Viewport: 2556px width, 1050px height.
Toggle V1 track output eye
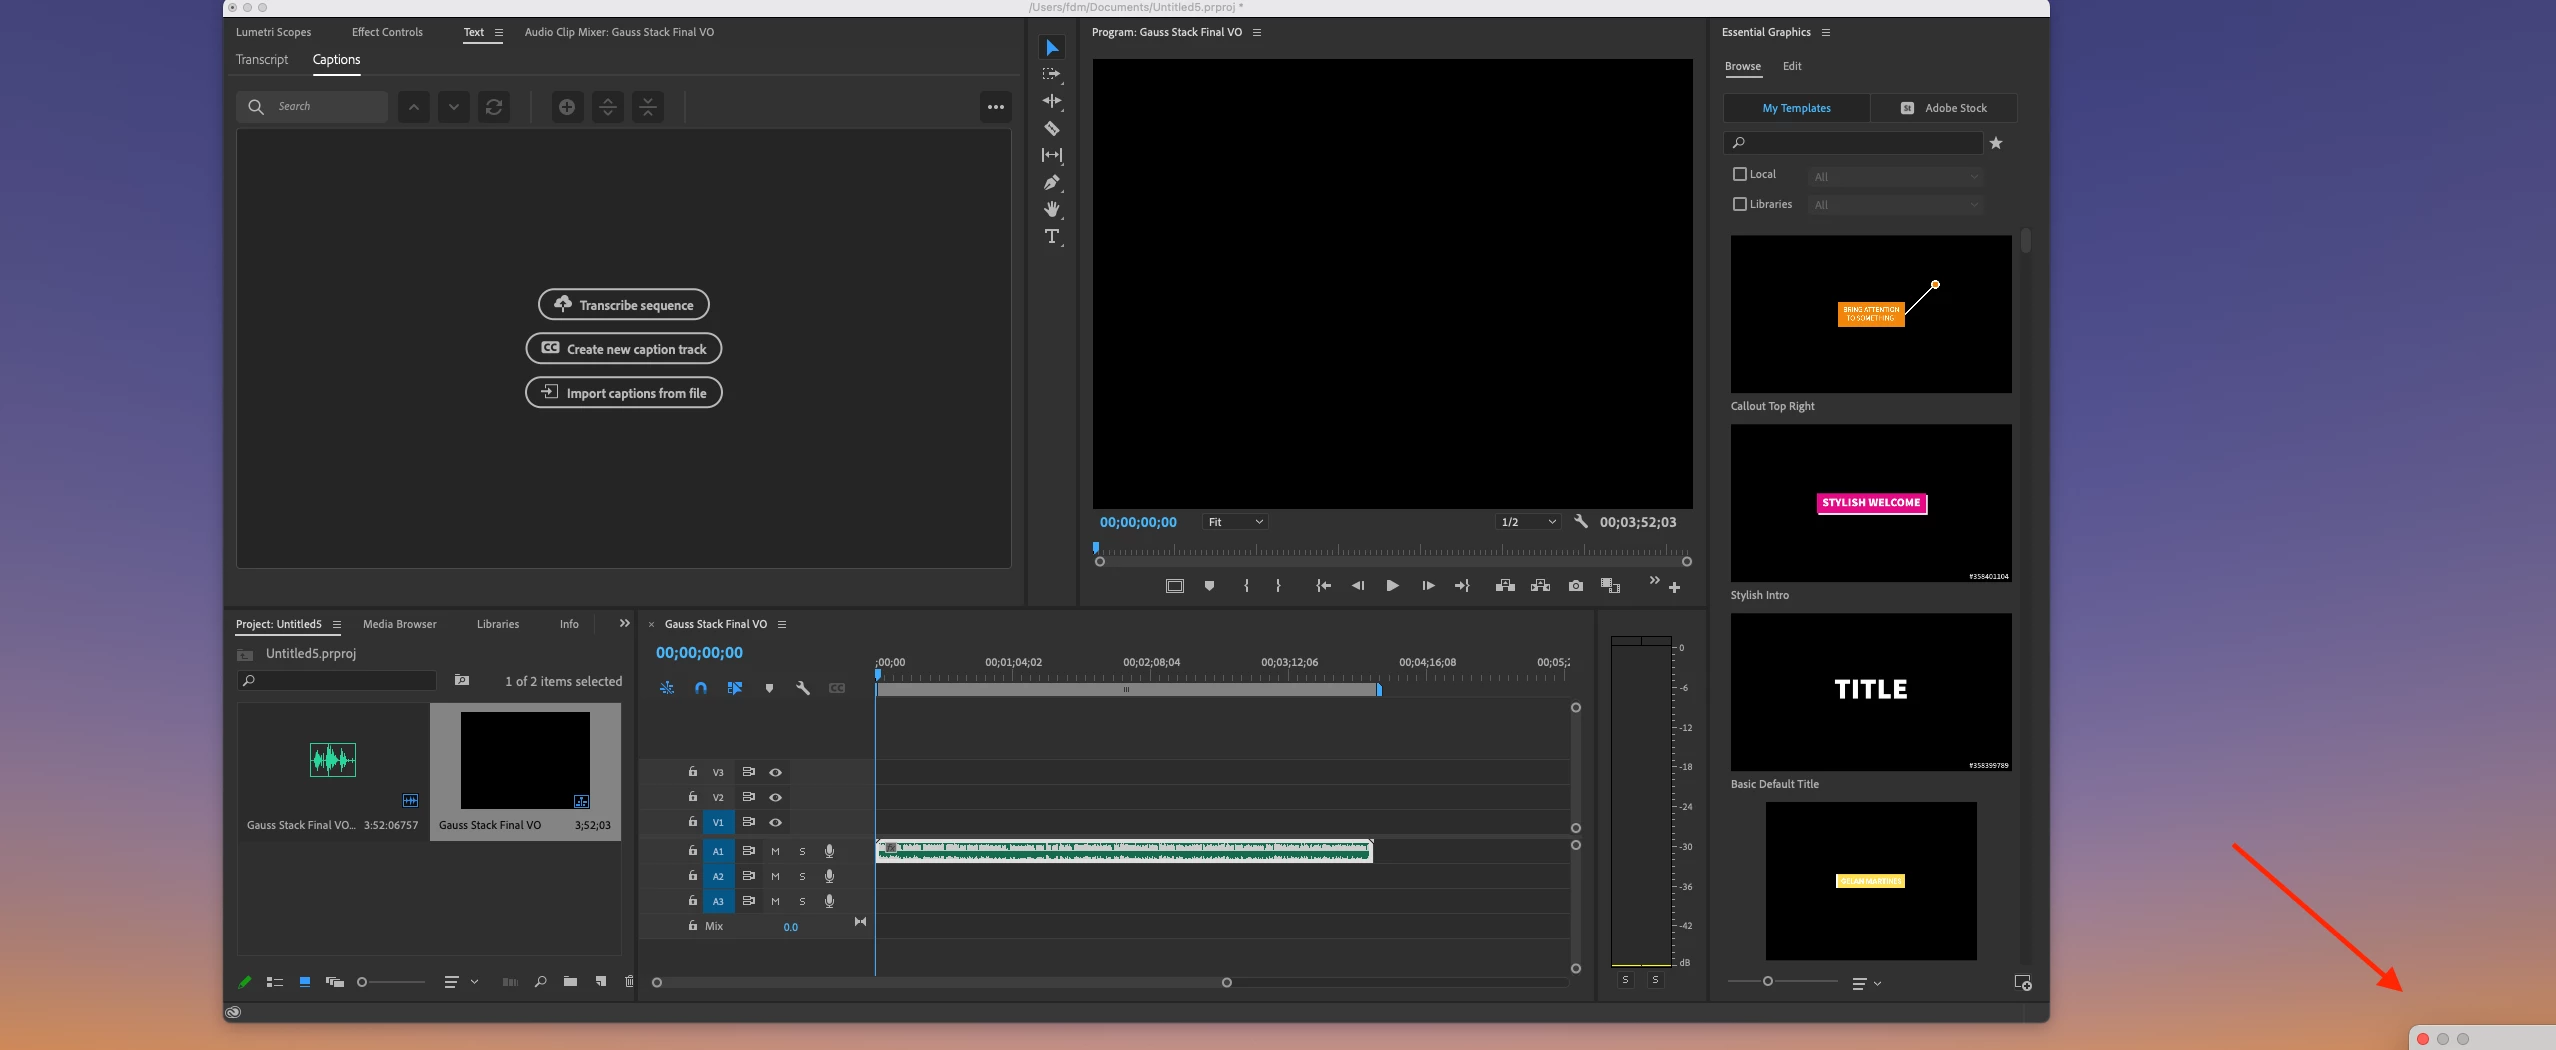point(775,823)
